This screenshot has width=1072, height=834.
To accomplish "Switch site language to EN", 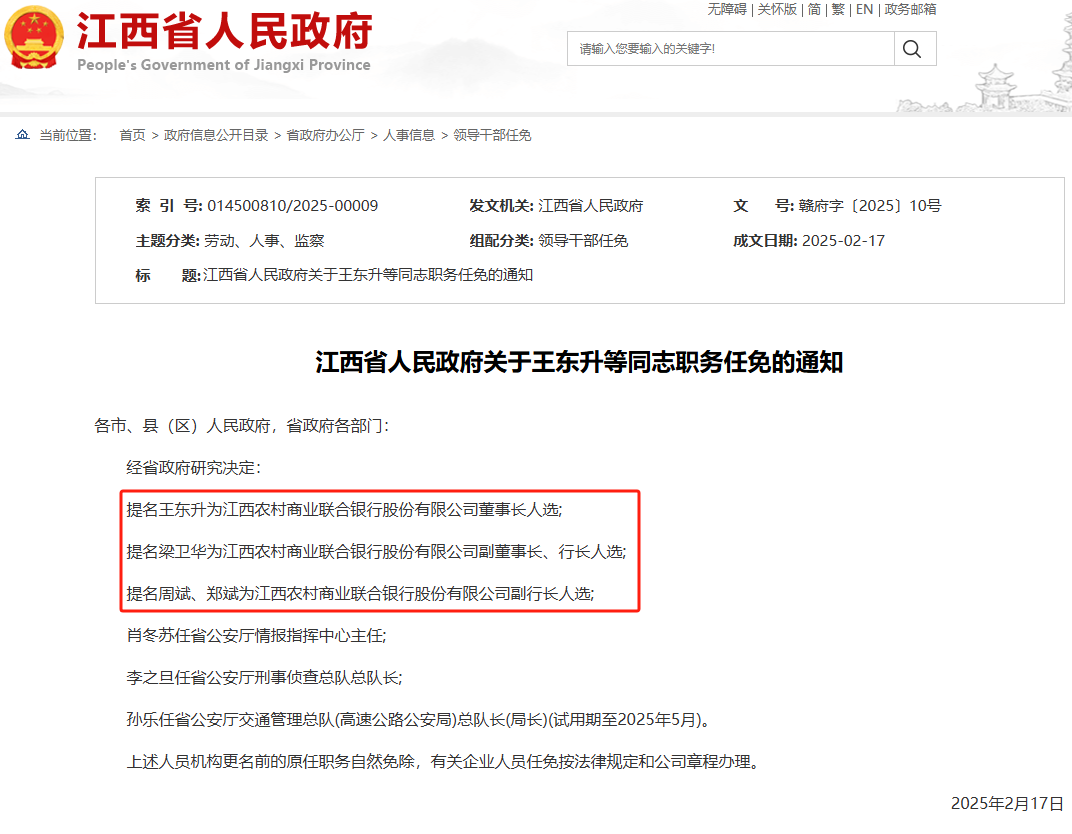I will pos(864,9).
